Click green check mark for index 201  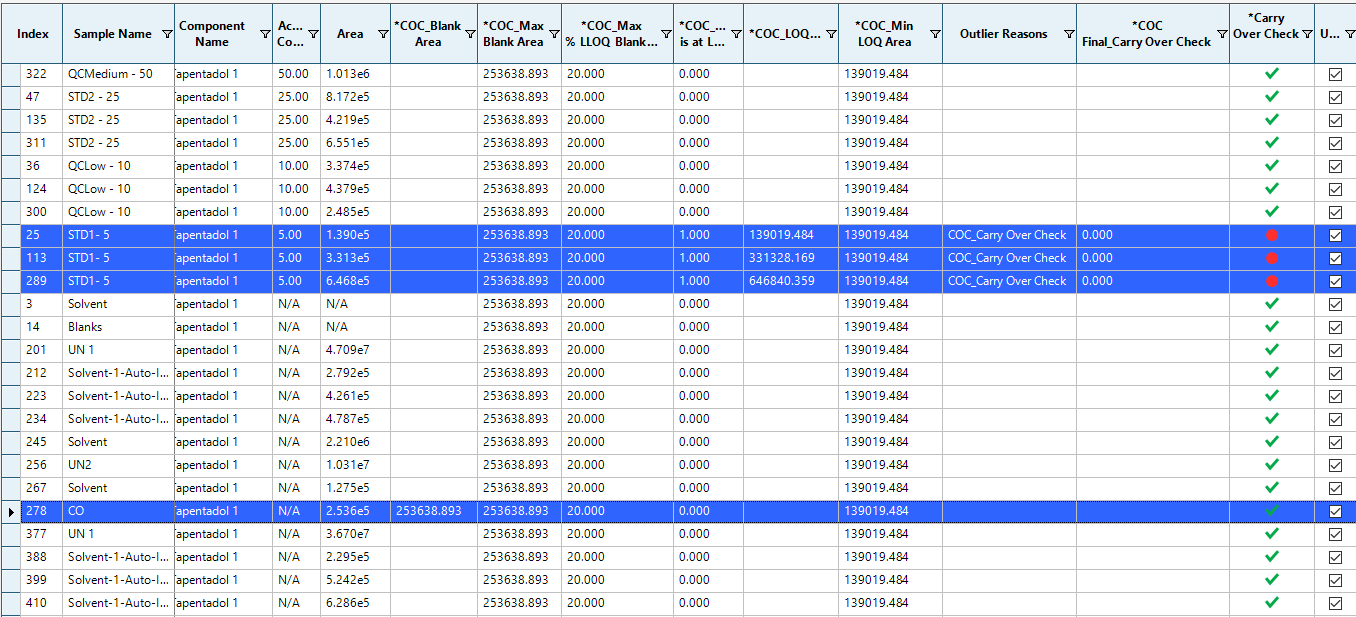[x=1272, y=350]
